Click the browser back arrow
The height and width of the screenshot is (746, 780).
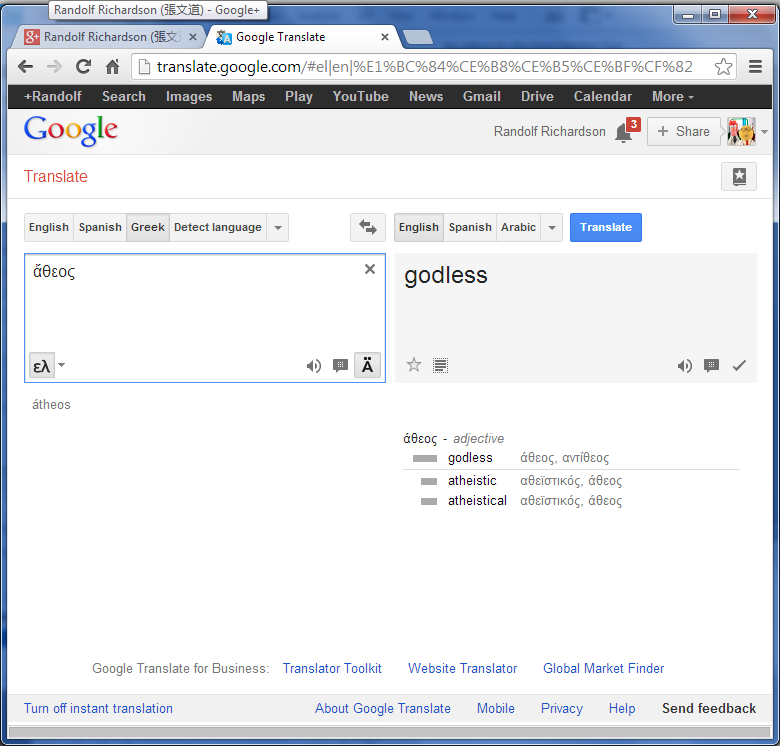[25, 66]
